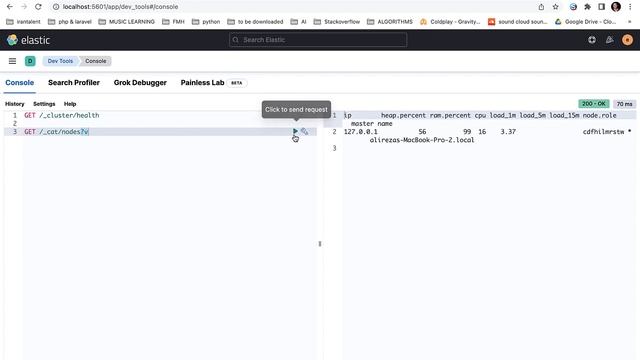Reload the page with refresh icon
The height and width of the screenshot is (360, 640).
pos(38,7)
